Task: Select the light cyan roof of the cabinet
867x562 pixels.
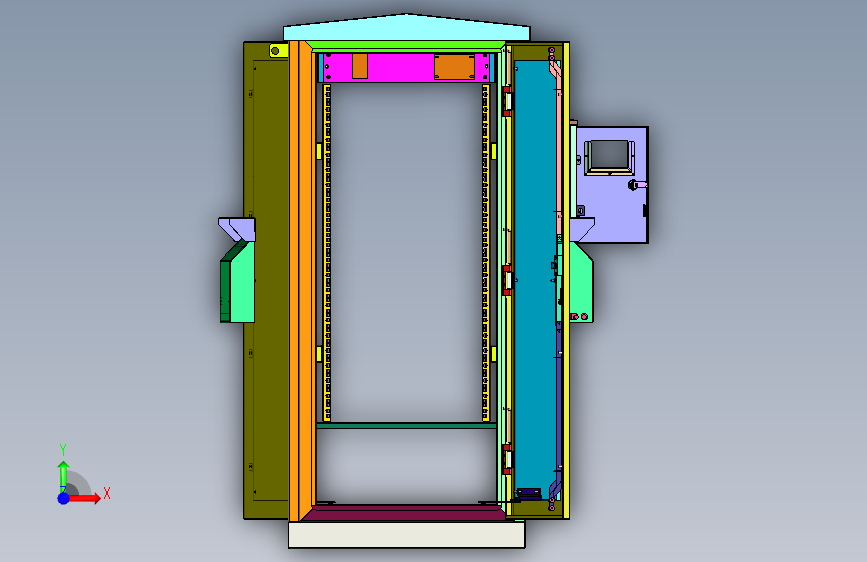Action: tap(406, 28)
